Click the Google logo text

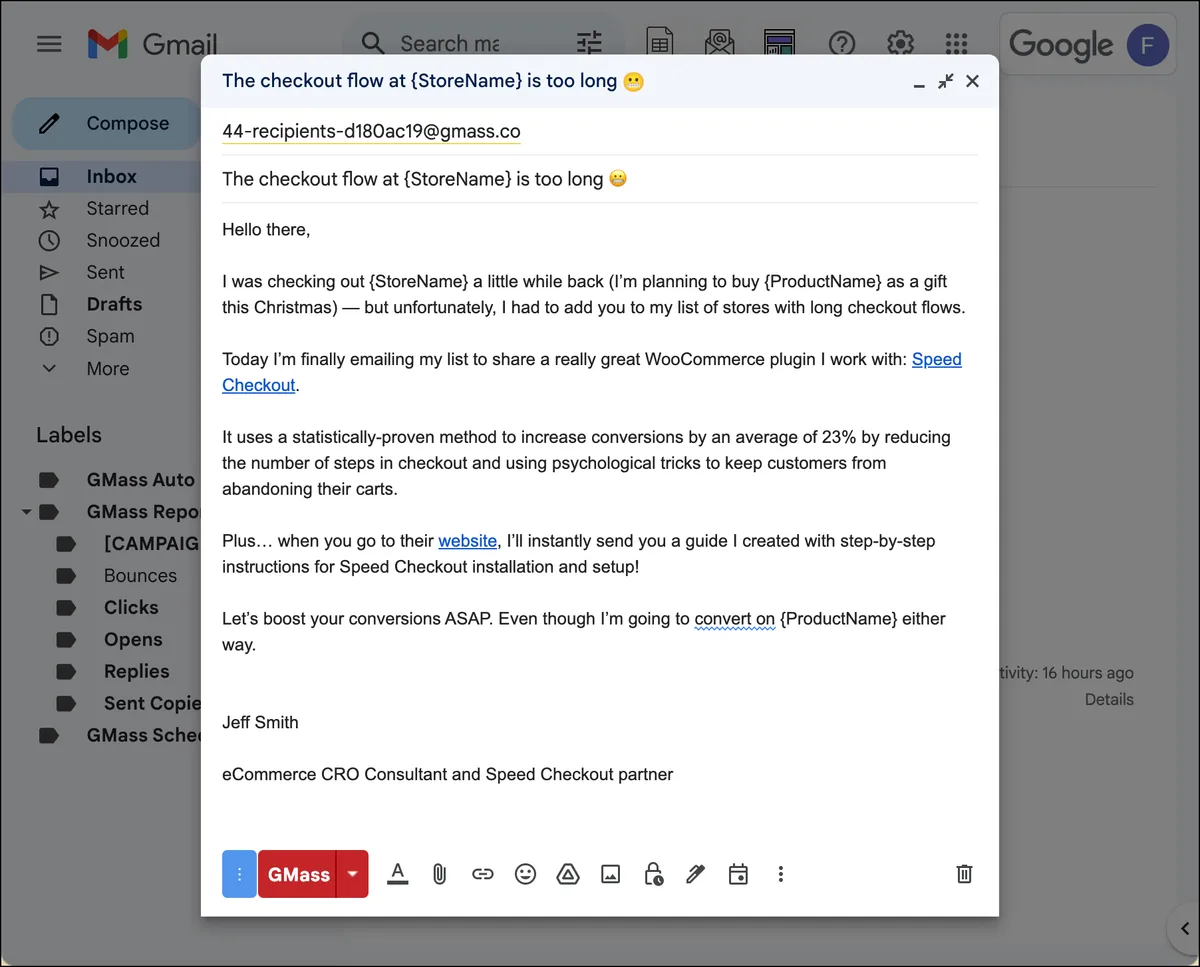coord(1061,45)
